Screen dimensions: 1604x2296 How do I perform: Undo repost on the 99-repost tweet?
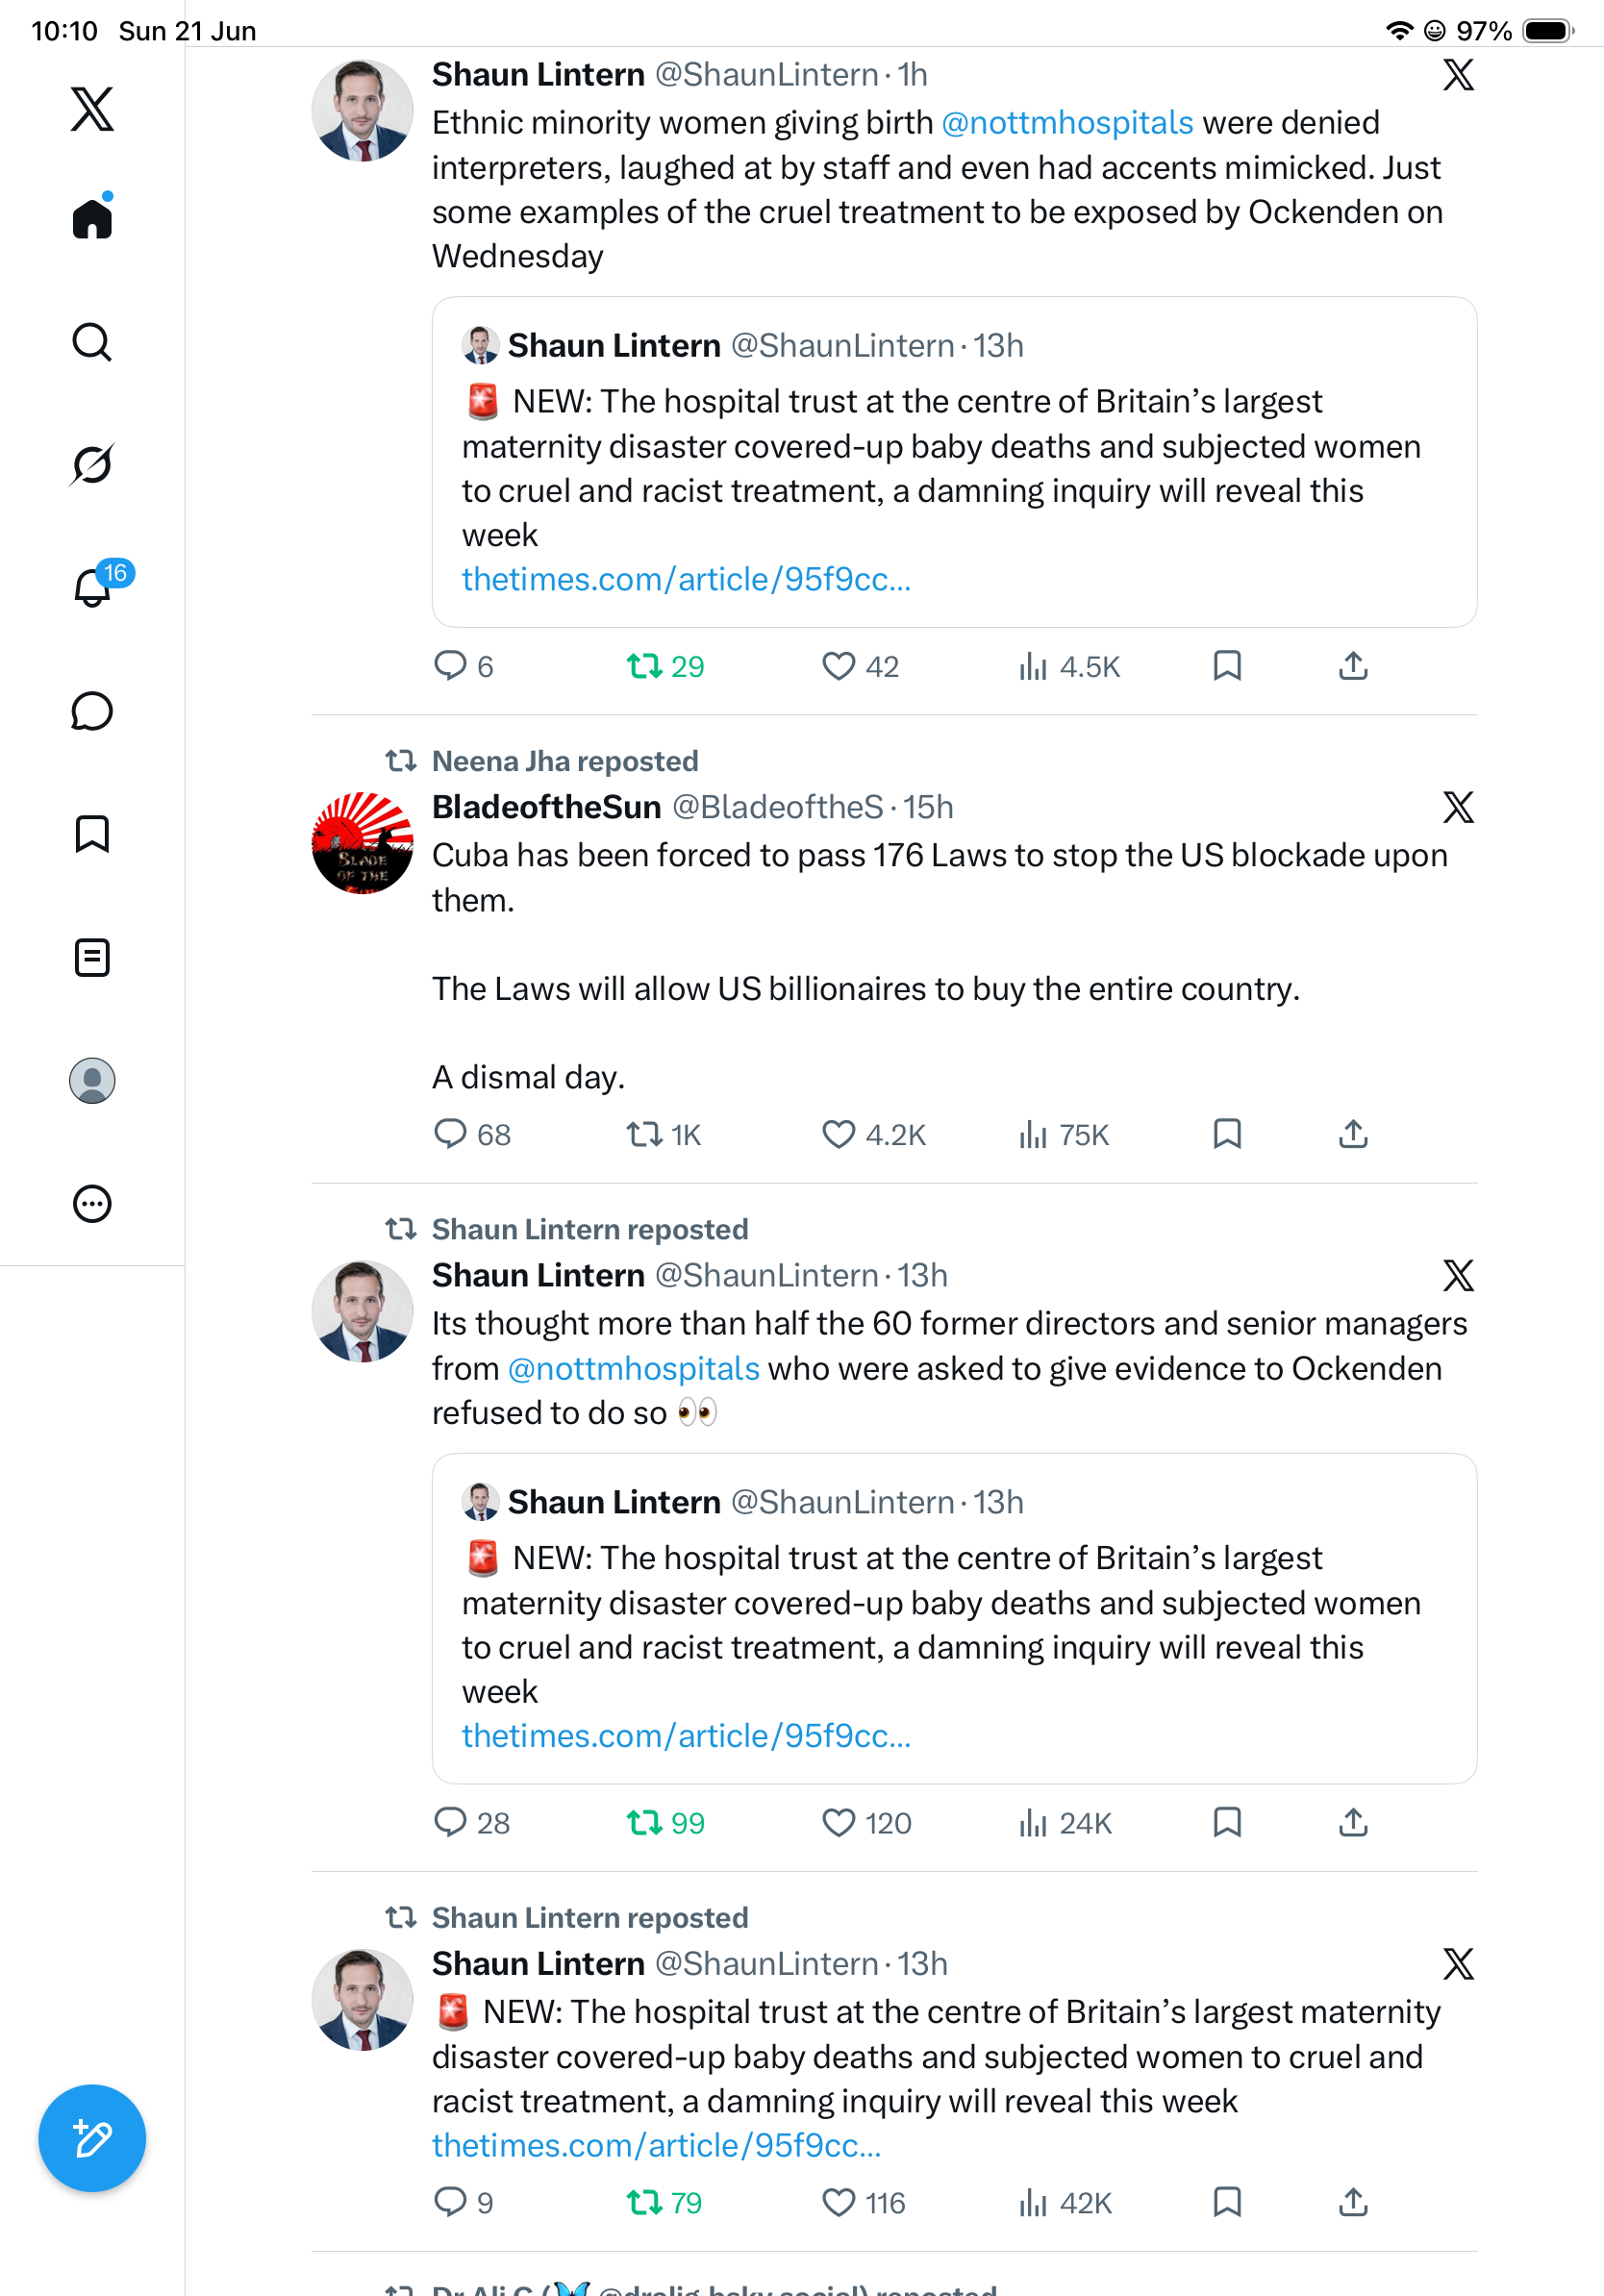coord(645,1822)
